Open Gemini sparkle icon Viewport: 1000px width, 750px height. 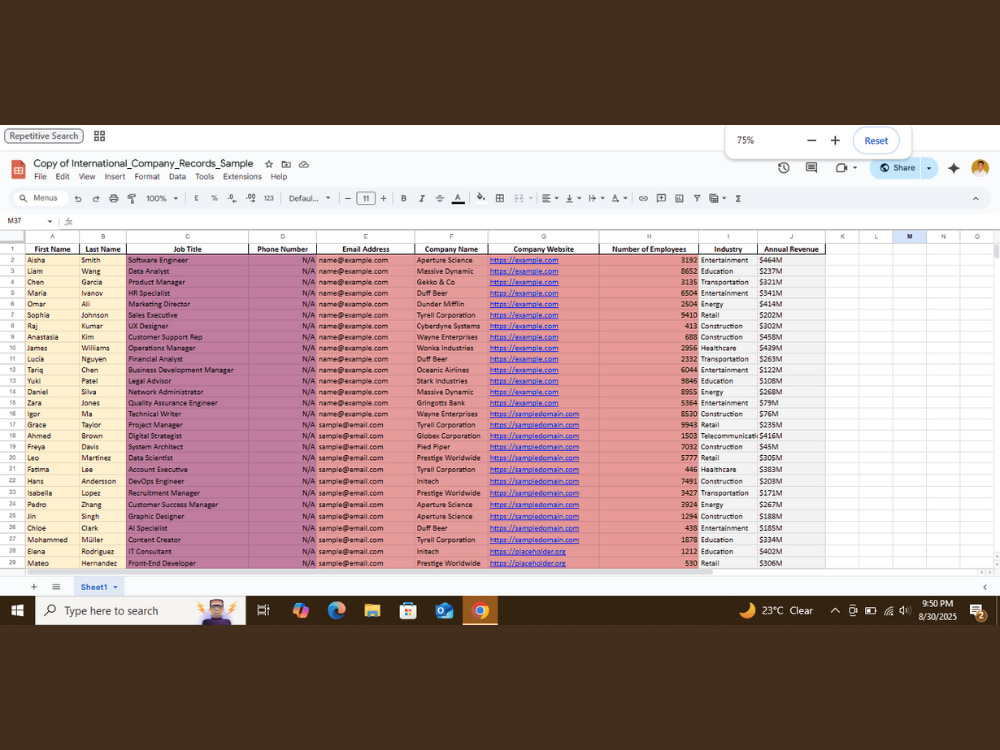tap(953, 168)
